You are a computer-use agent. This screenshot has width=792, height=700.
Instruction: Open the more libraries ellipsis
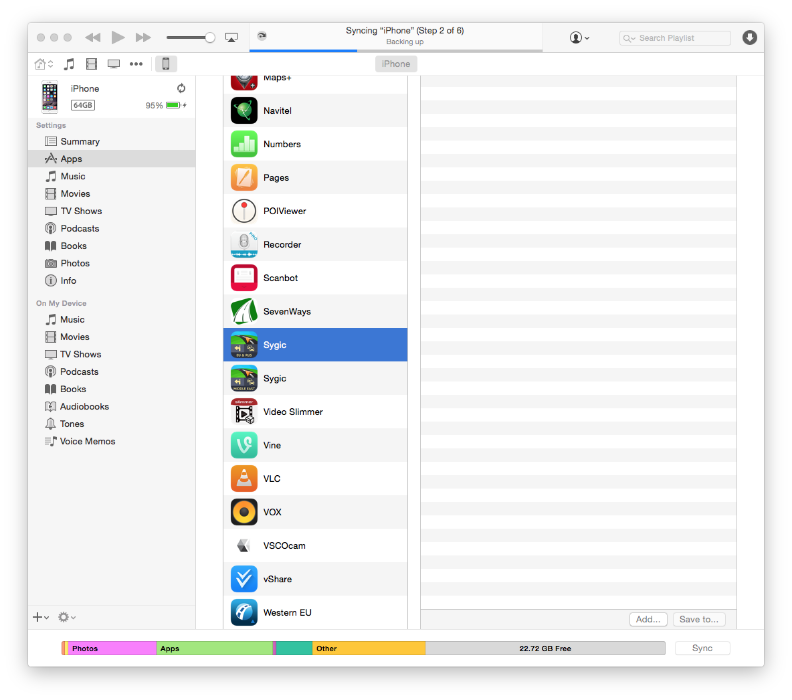pyautogui.click(x=136, y=64)
